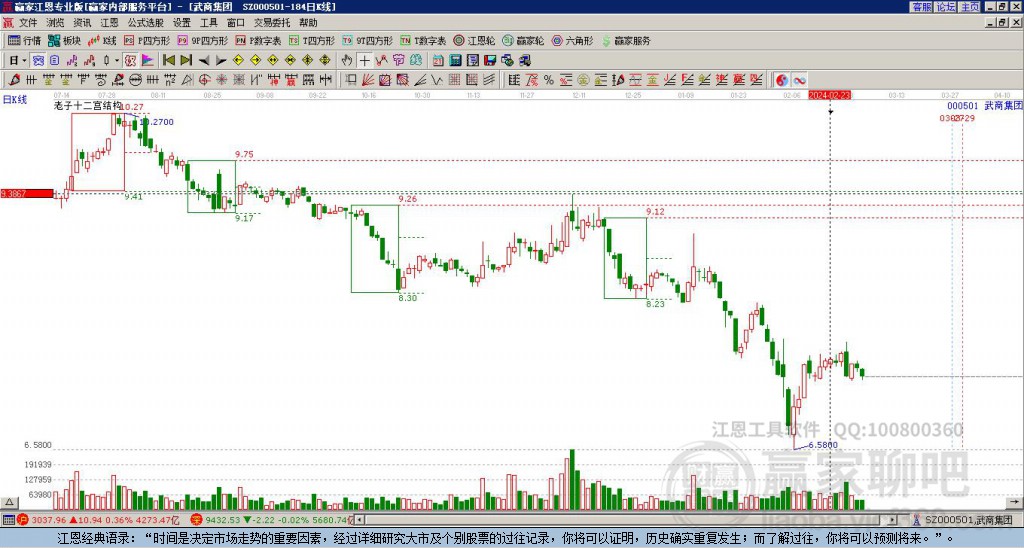Open the 赢家轮 wheel tool
The image size is (1024, 548).
click(523, 40)
